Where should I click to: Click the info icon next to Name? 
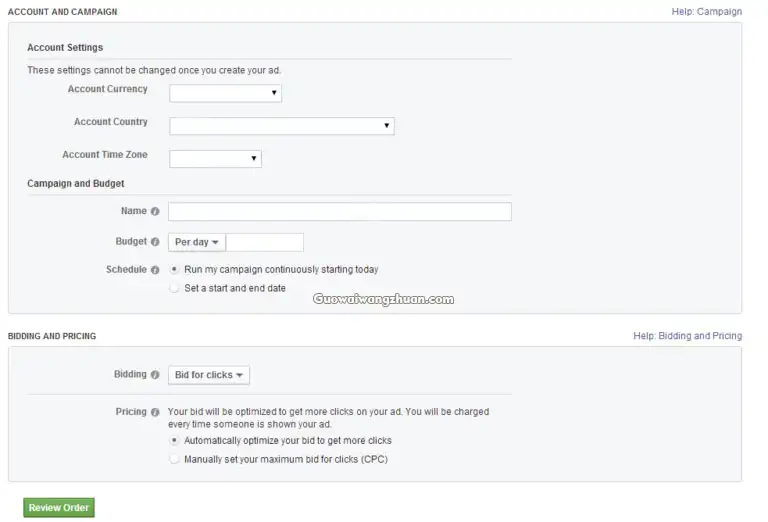(155, 211)
